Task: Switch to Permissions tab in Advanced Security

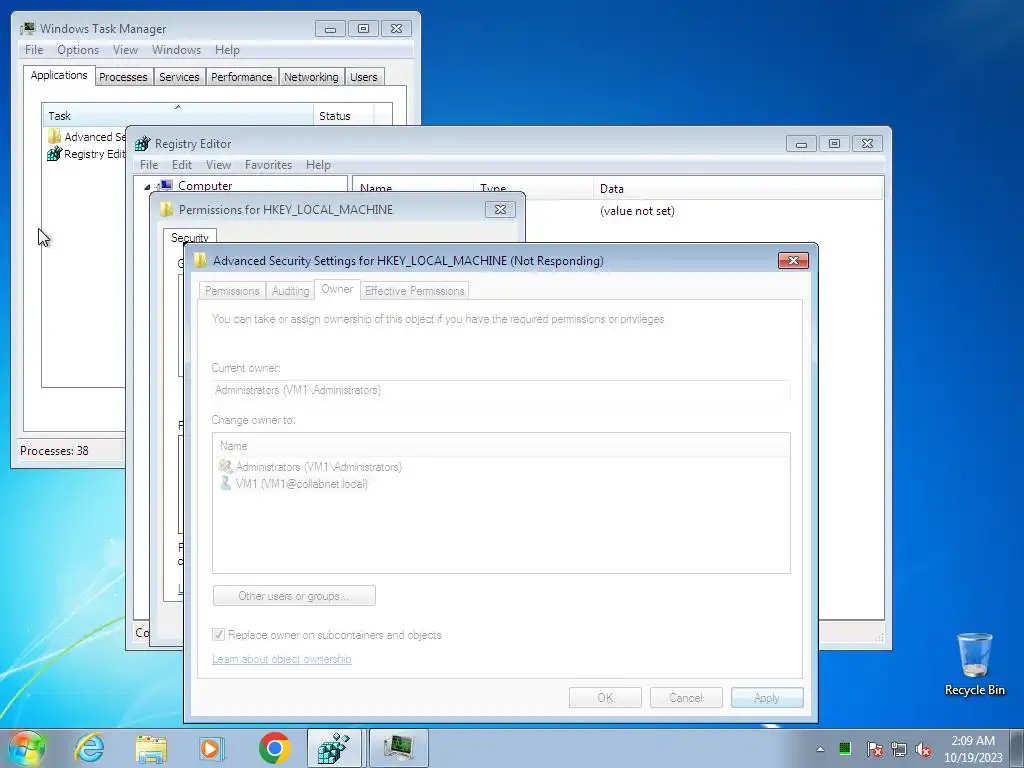Action: 232,291
